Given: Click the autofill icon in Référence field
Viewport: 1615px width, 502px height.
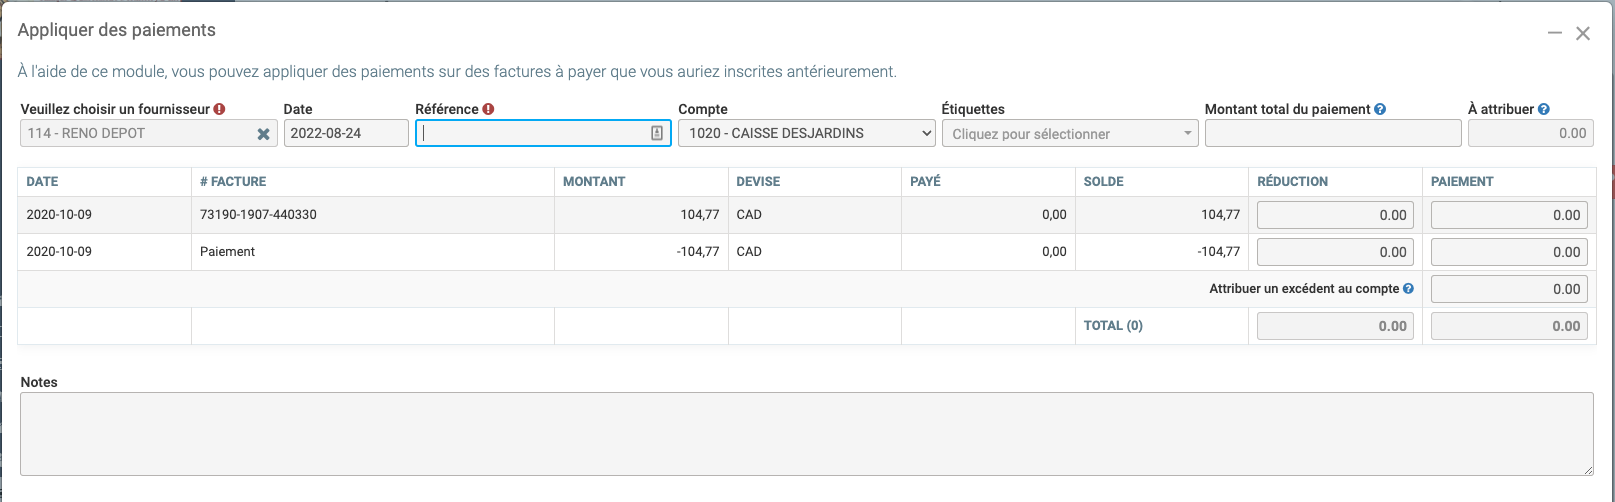Looking at the screenshot, I should pyautogui.click(x=657, y=133).
